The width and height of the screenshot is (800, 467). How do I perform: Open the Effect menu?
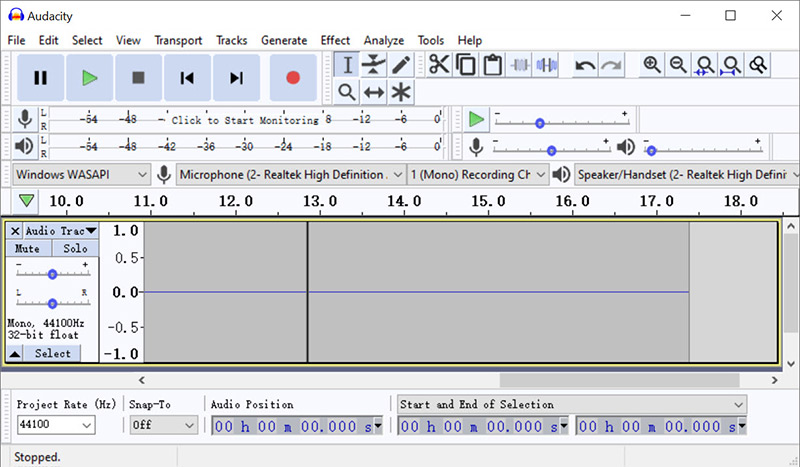[335, 40]
